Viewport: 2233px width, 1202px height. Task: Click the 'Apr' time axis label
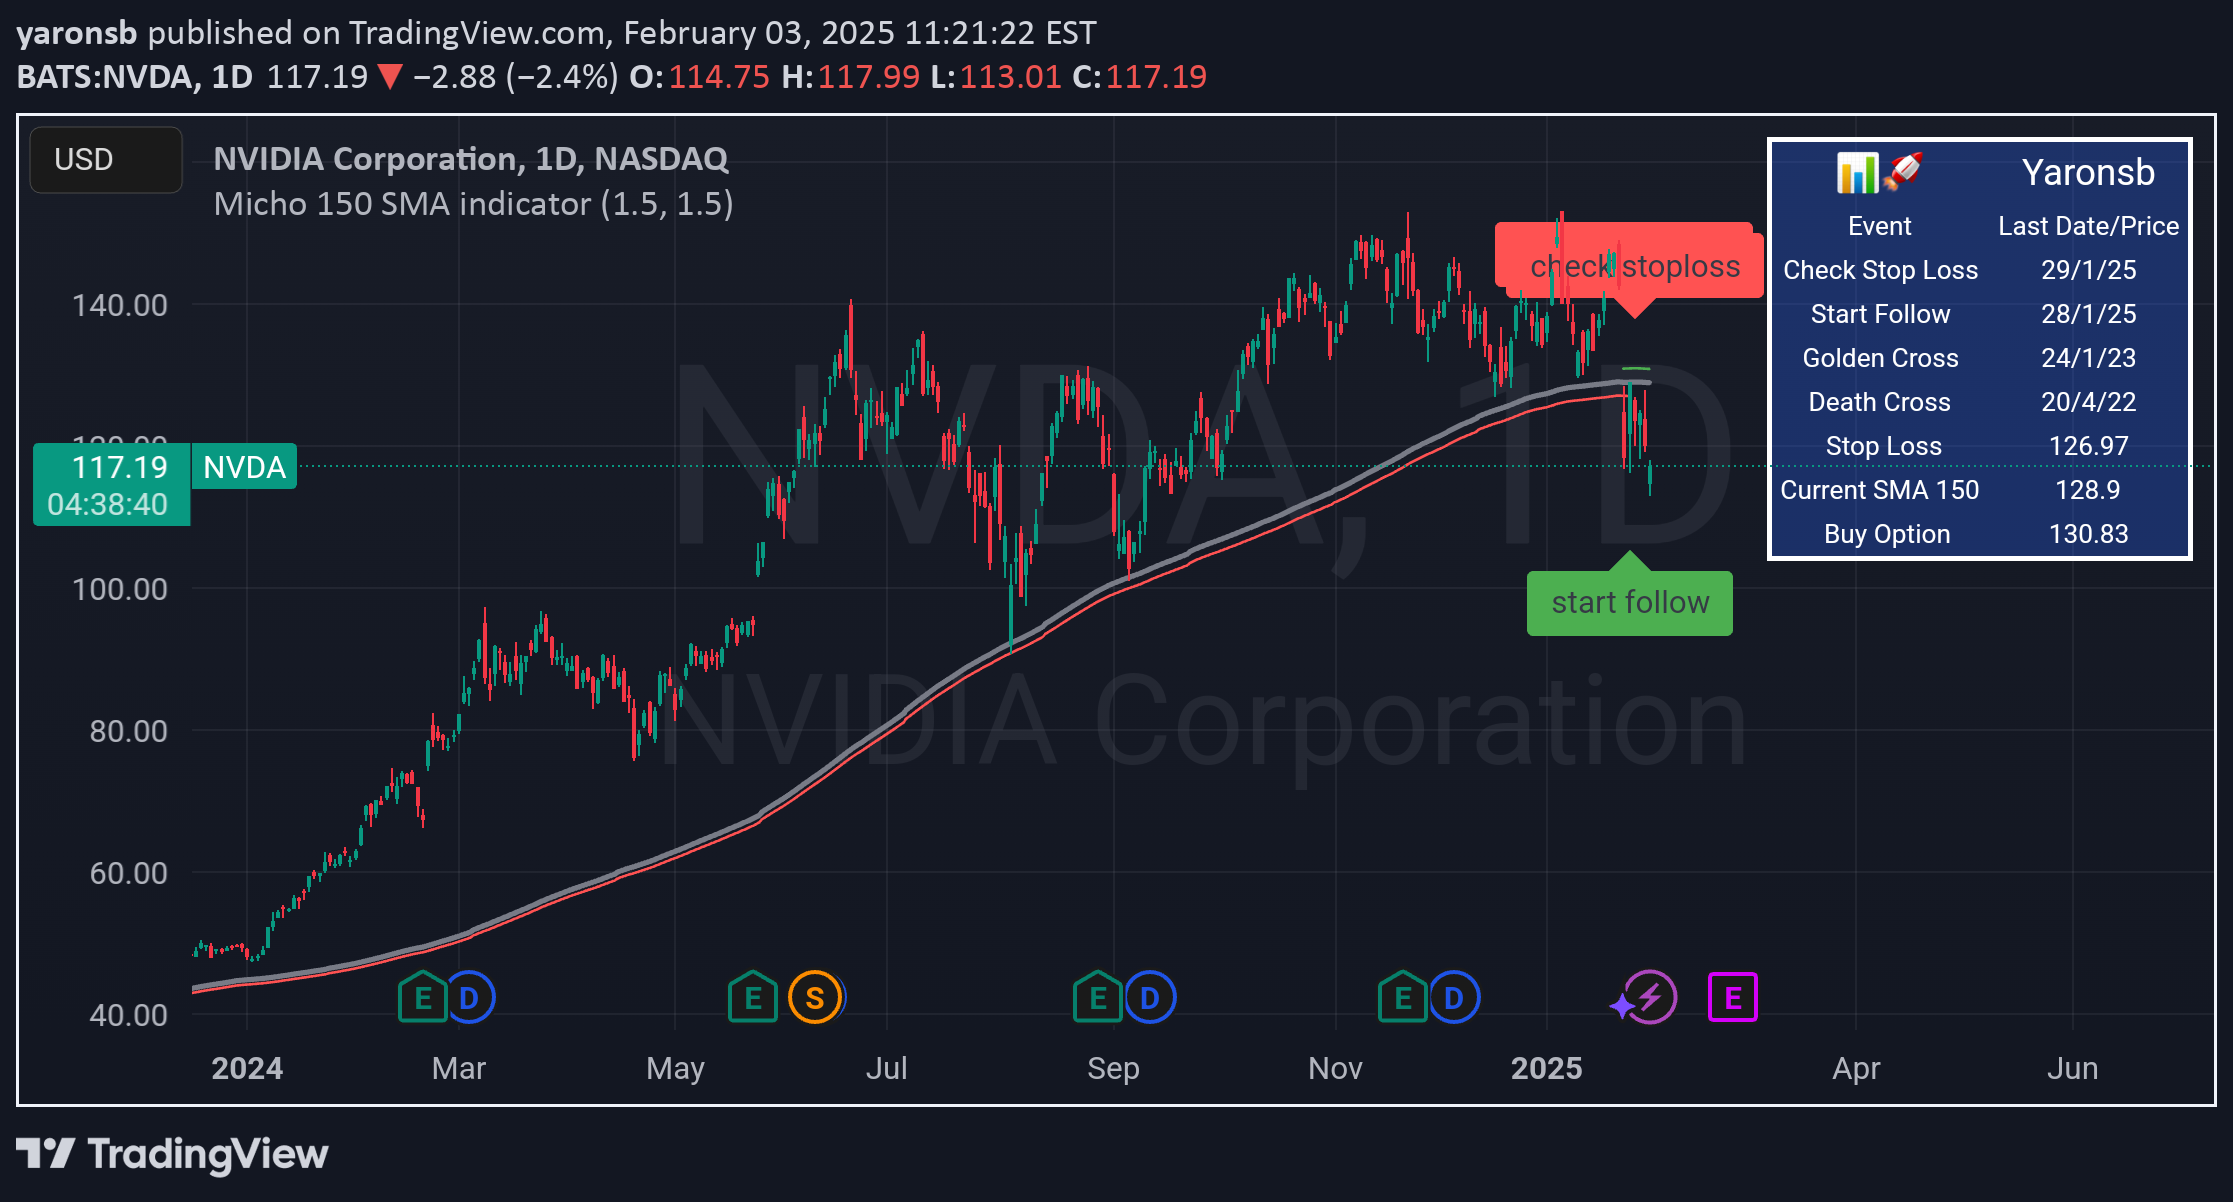click(1856, 1068)
